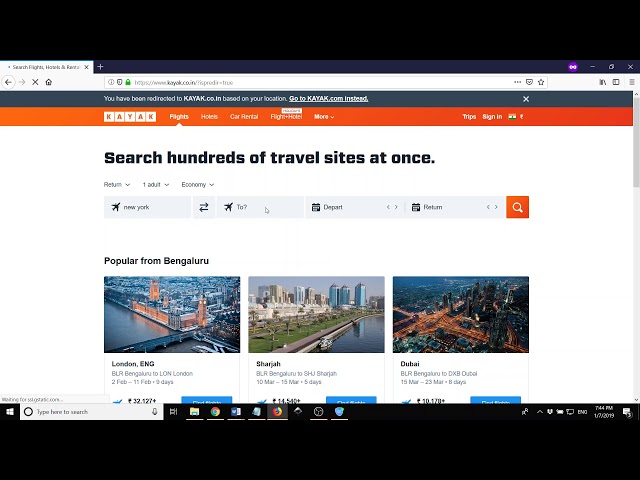This screenshot has height=480, width=640.
Task: Close the redirect notification banner
Action: pyautogui.click(x=526, y=99)
